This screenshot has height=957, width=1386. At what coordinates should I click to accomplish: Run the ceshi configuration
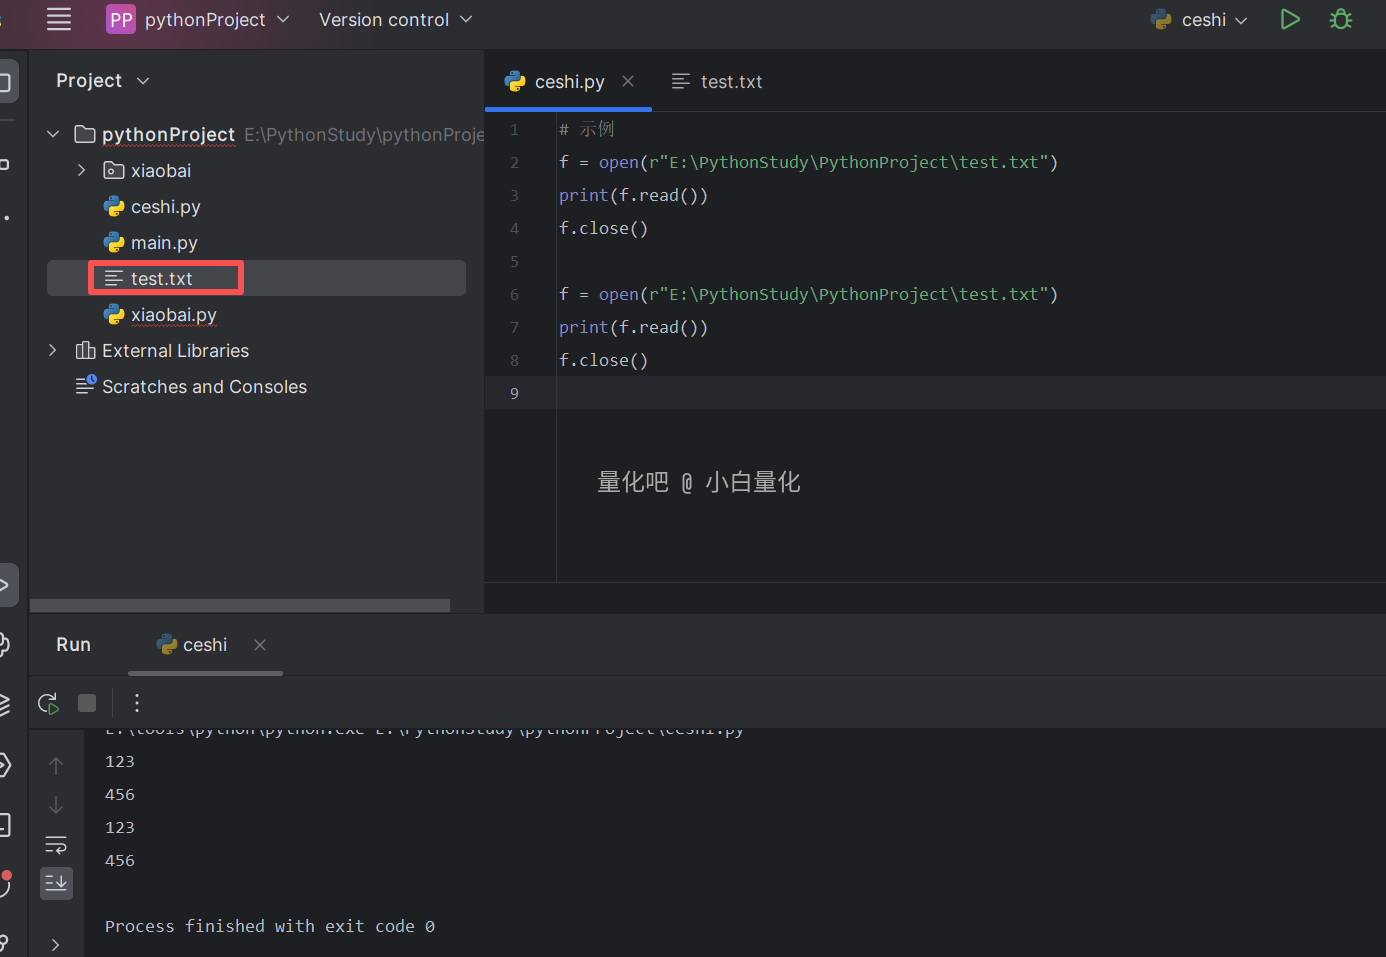tap(1290, 19)
